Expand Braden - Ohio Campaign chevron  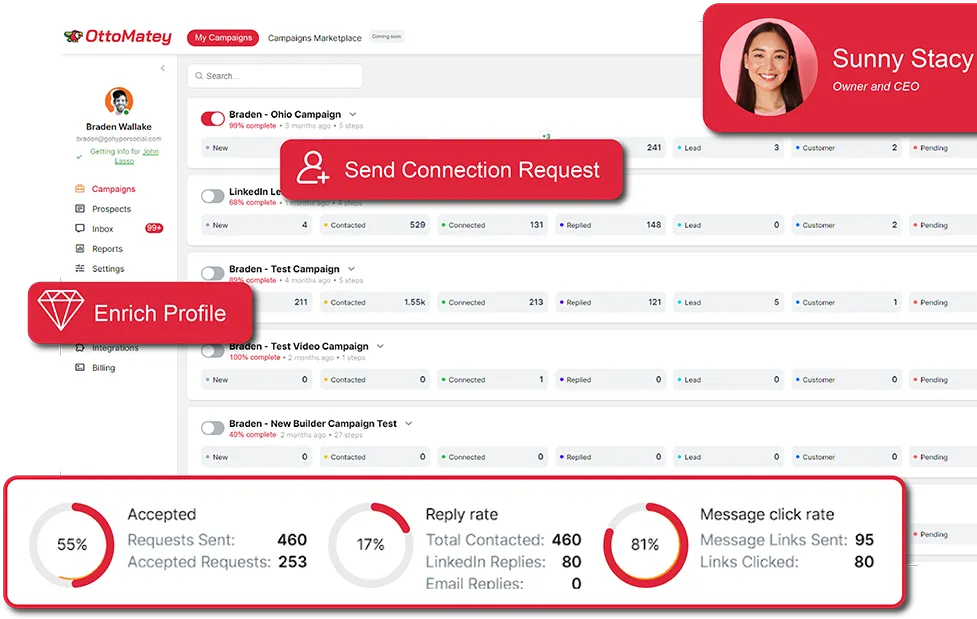click(x=353, y=114)
